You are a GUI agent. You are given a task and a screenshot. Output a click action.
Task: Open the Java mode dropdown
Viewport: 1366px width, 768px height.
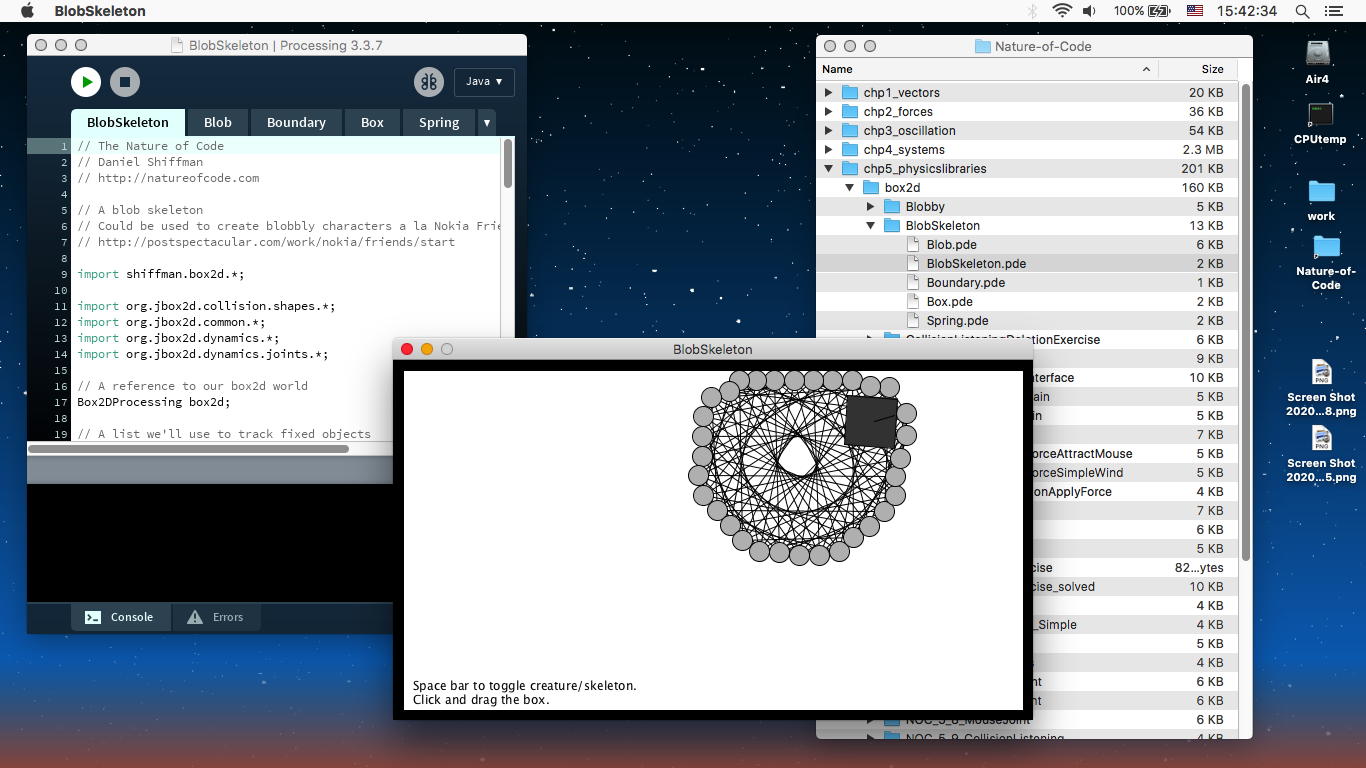click(x=484, y=82)
